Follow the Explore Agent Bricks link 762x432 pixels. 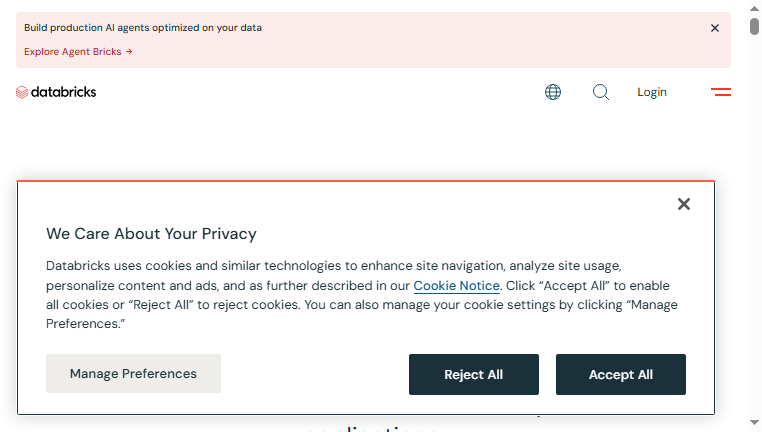tap(78, 52)
